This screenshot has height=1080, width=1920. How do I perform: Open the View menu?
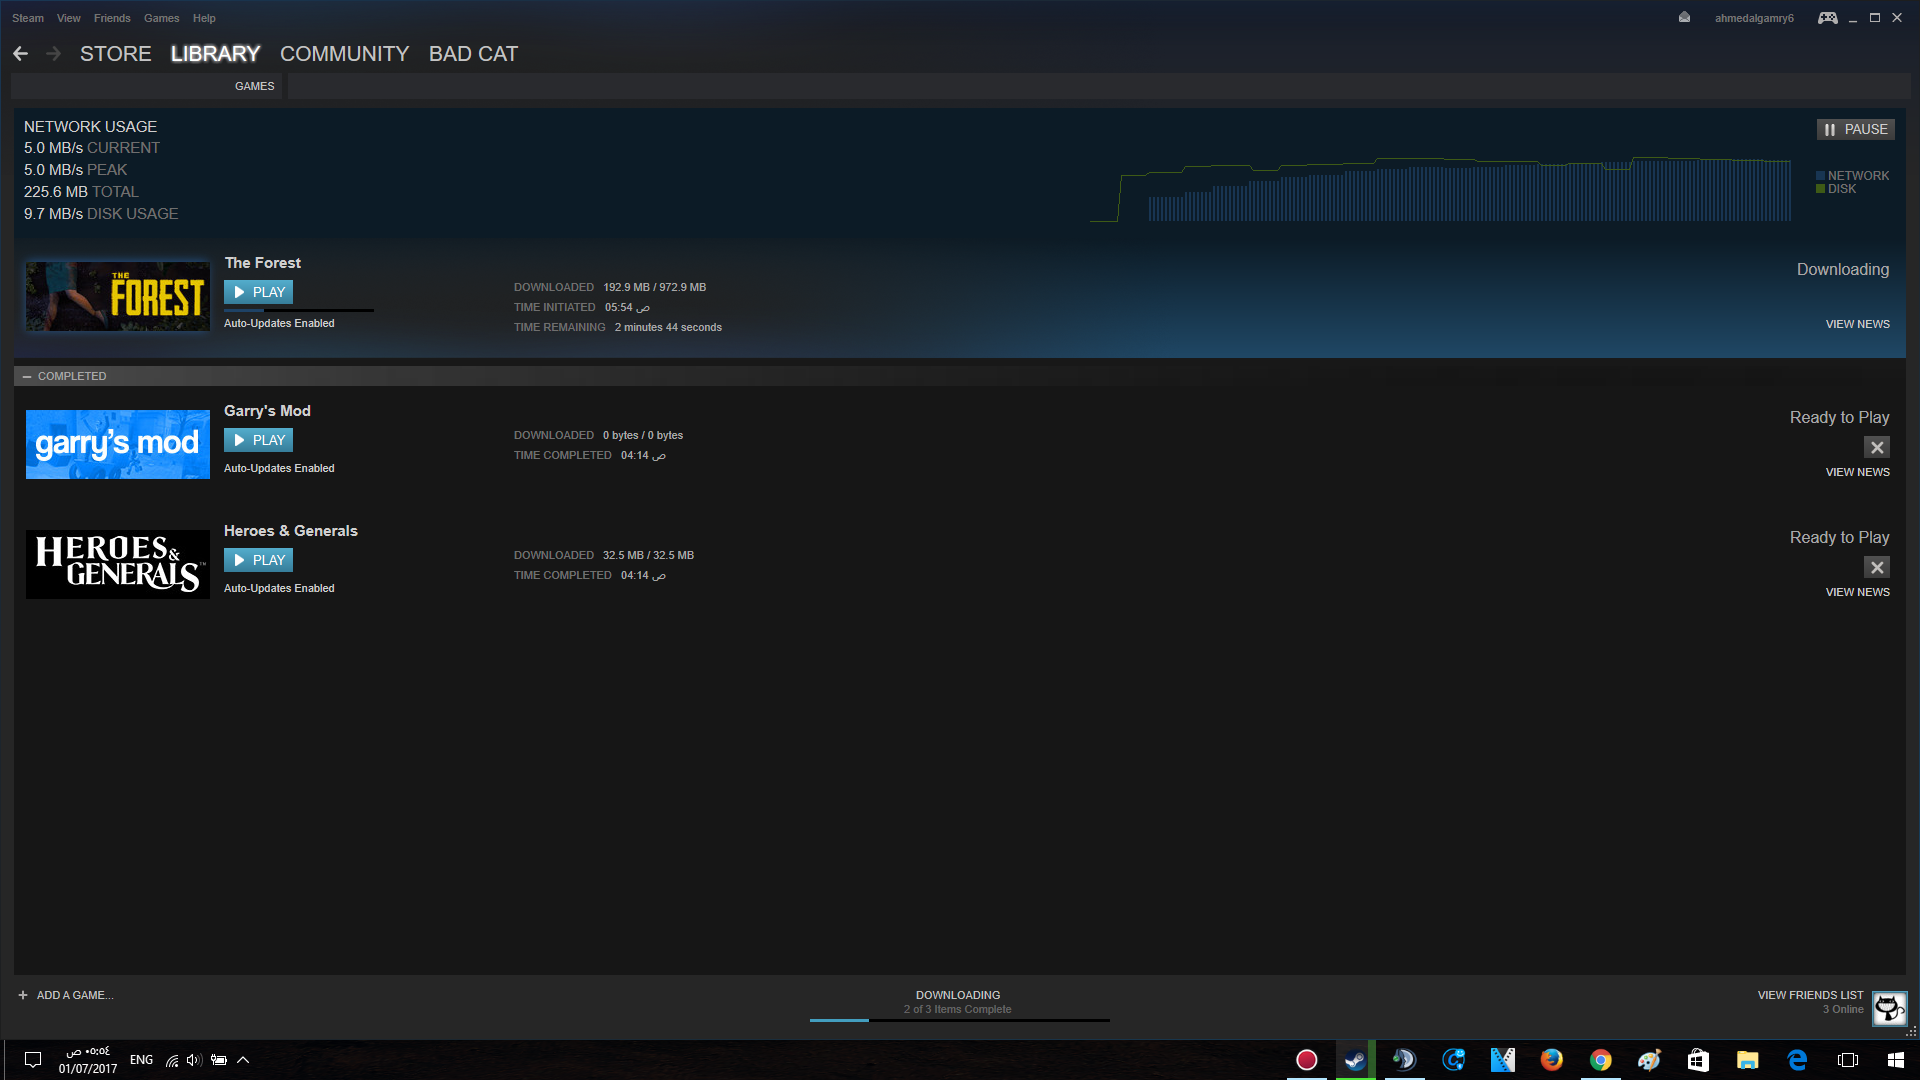[69, 18]
